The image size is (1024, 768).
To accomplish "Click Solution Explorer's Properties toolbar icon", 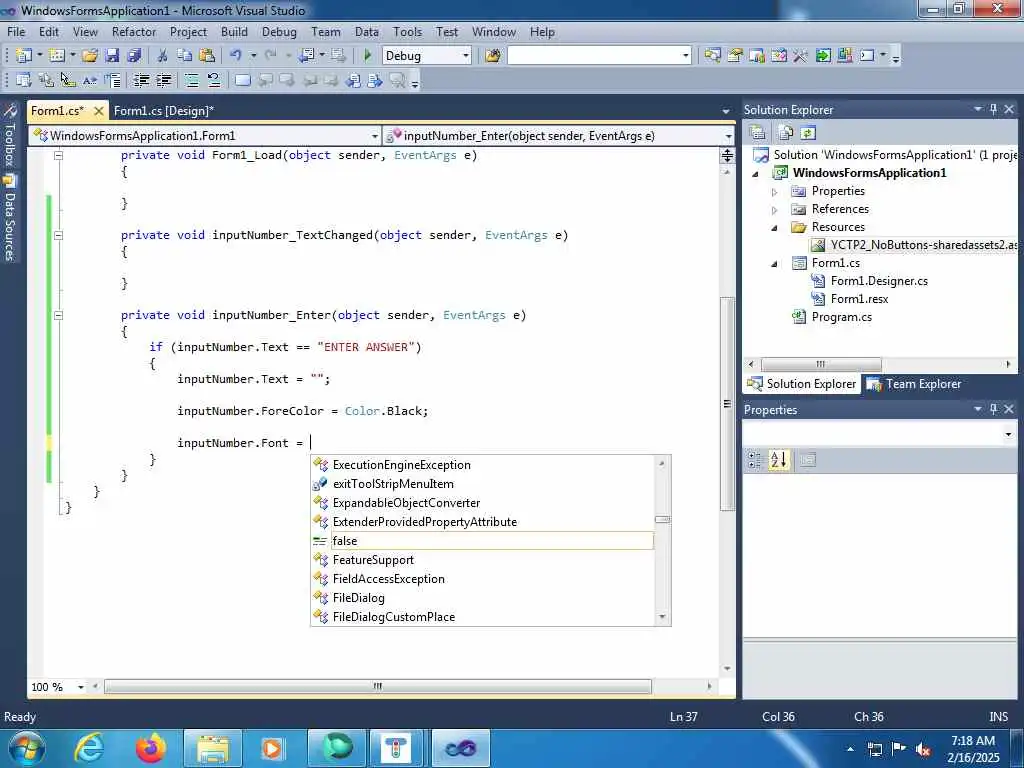I will click(758, 133).
